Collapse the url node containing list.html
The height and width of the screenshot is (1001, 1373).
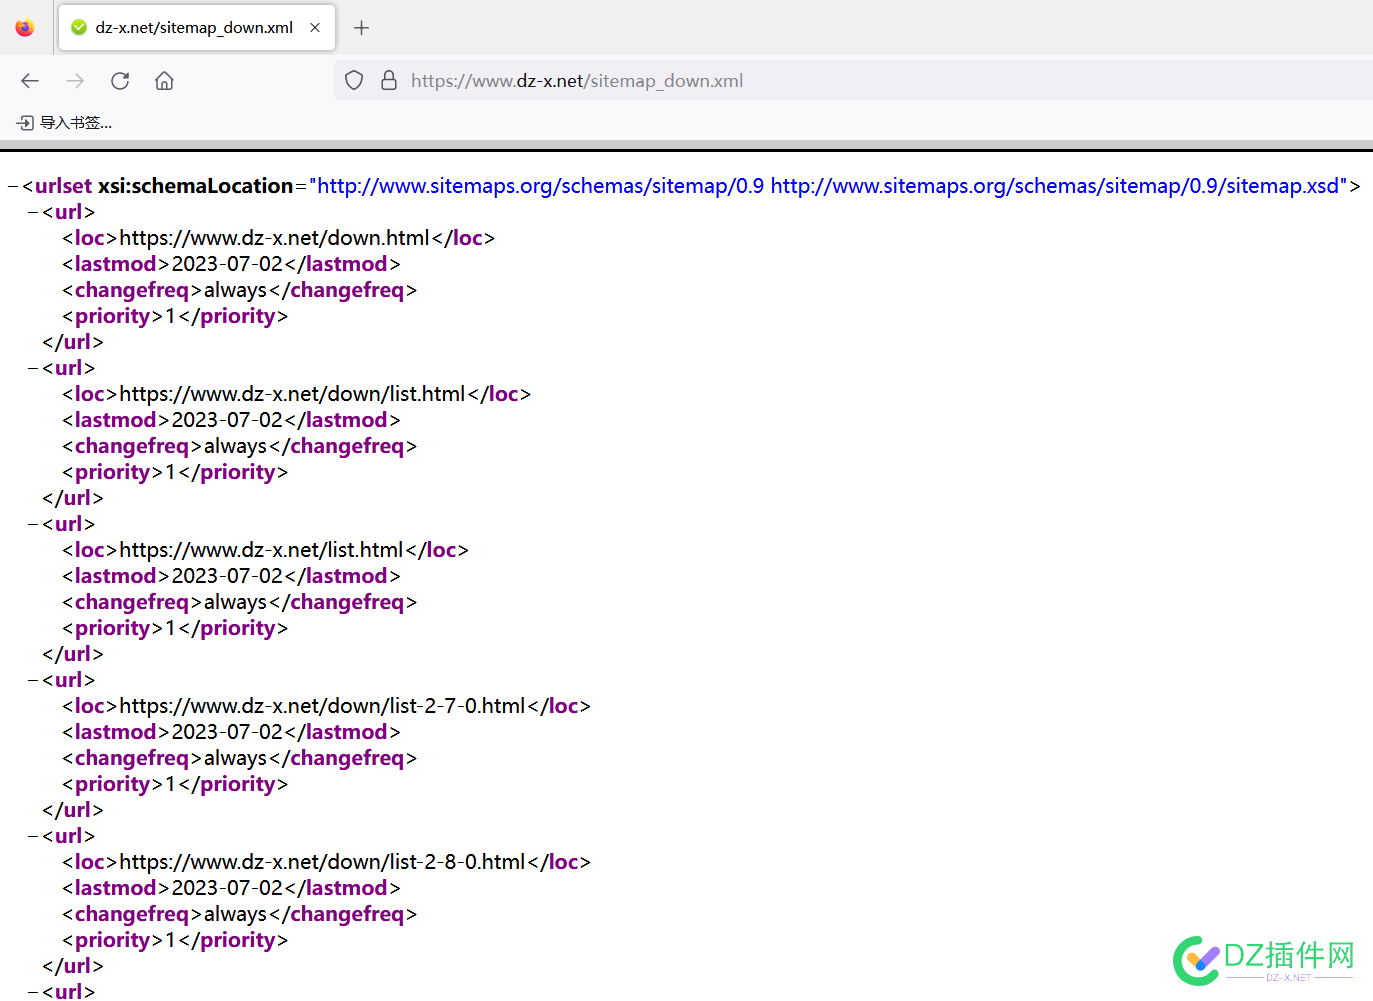click(x=33, y=525)
